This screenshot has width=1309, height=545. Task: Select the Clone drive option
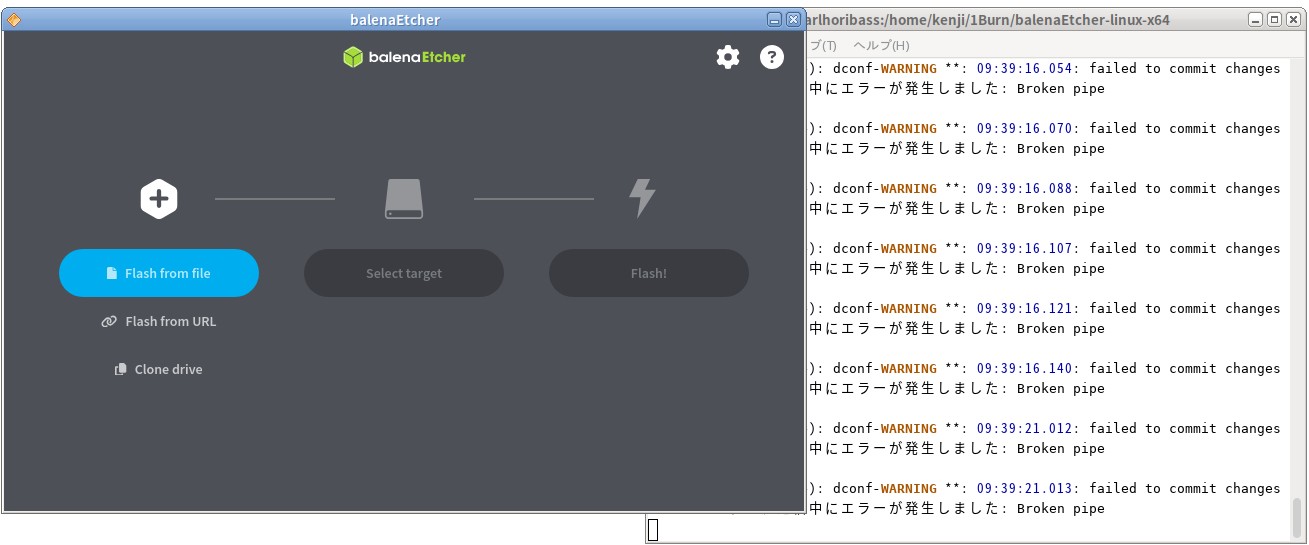(159, 369)
